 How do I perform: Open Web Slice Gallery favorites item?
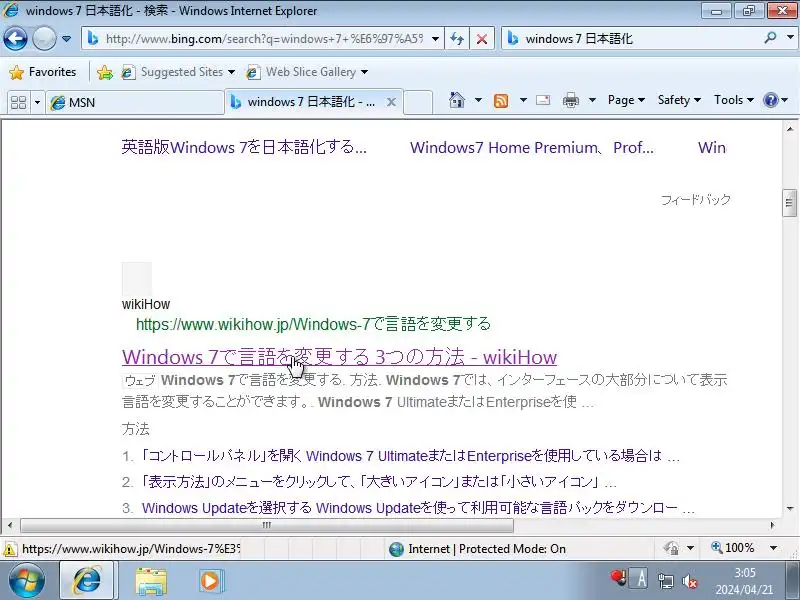307,72
